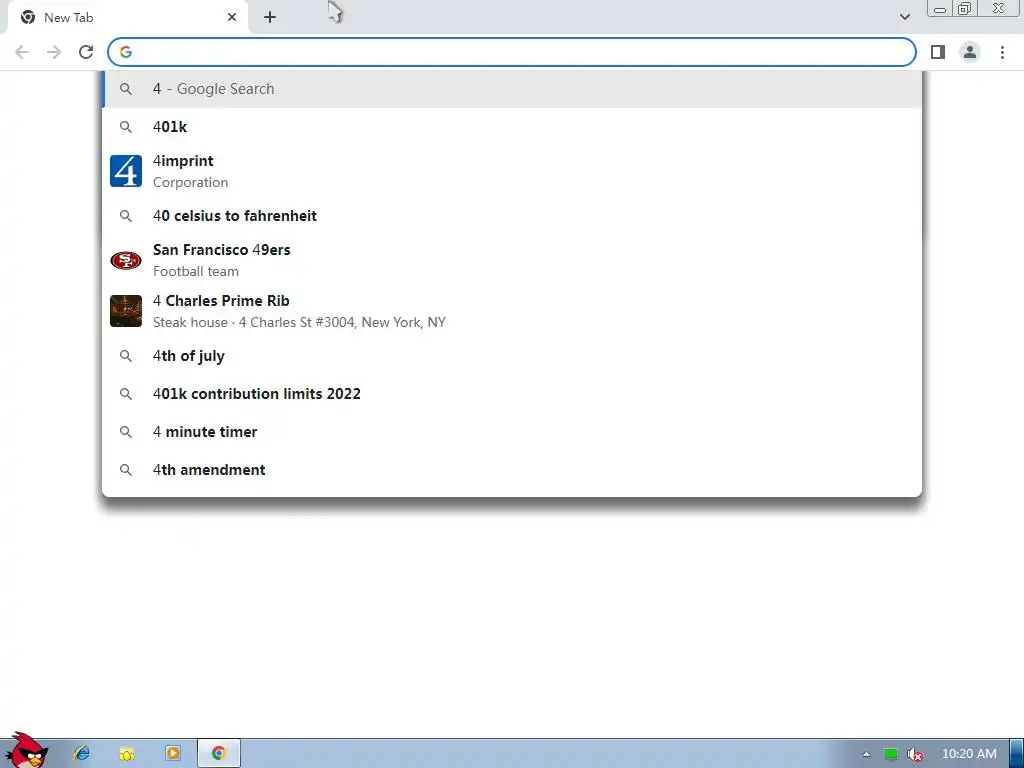1024x768 pixels.
Task: Click the 4 Charles Prime Rib photo
Action: pyautogui.click(x=126, y=311)
